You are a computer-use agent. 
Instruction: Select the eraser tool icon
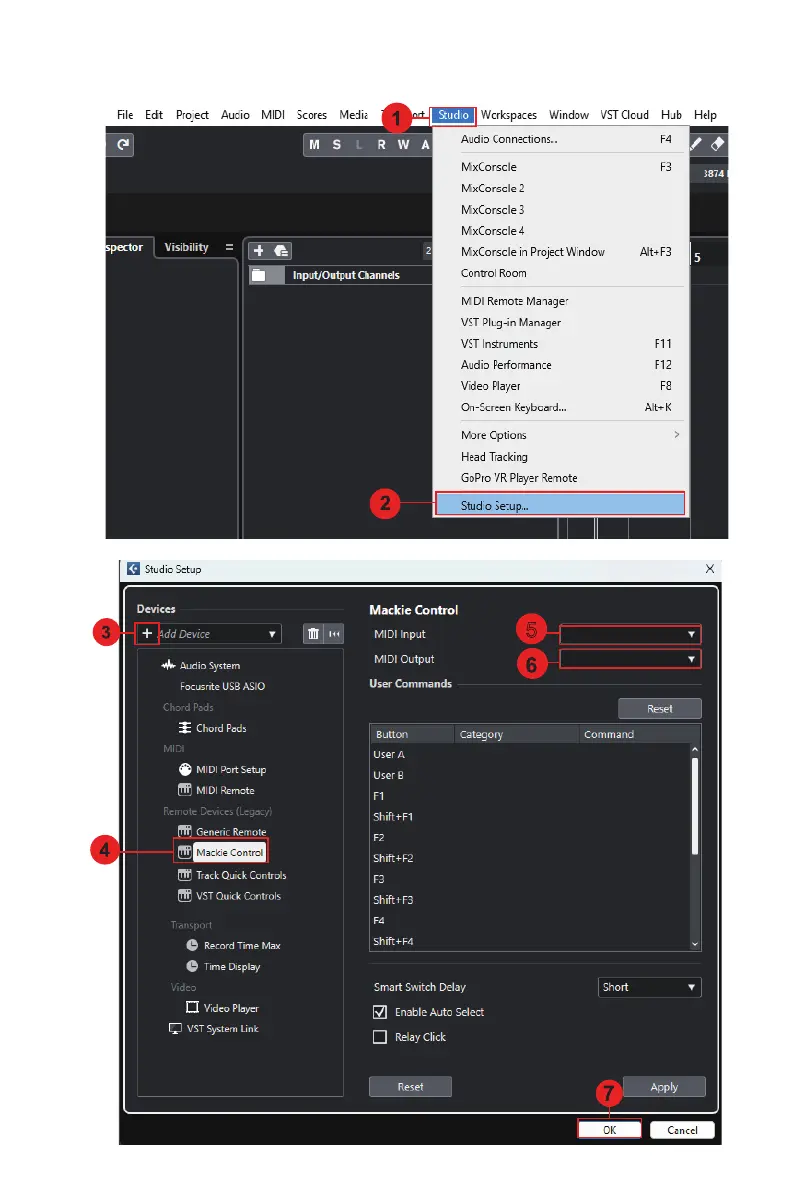[x=717, y=144]
